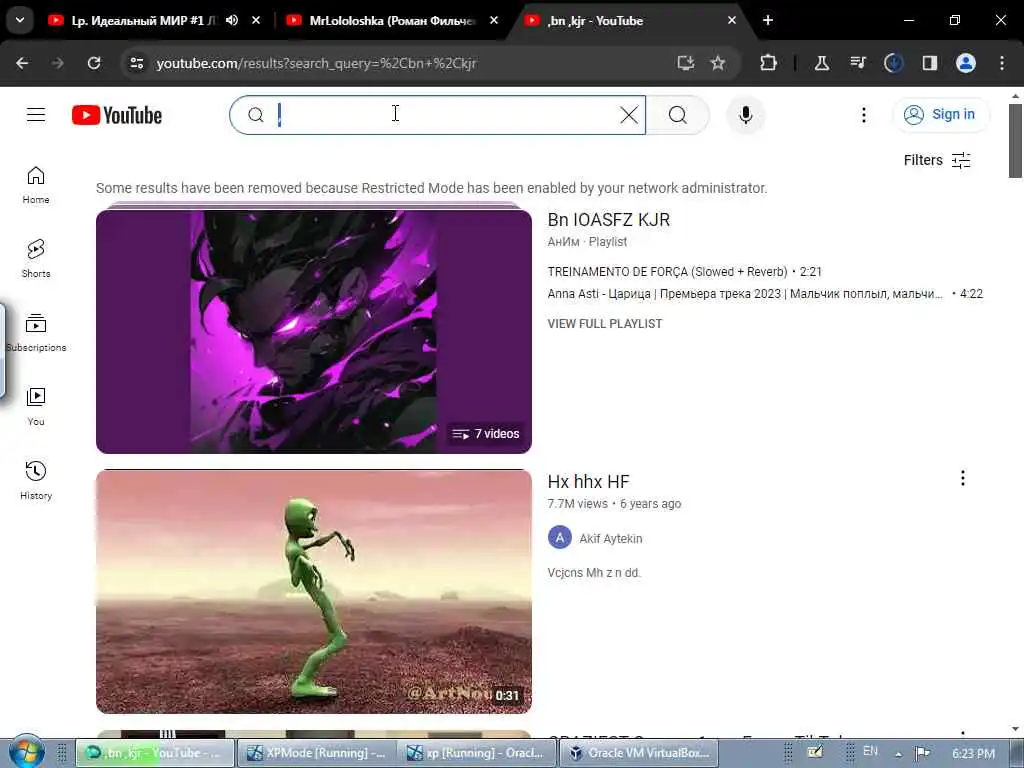The height and width of the screenshot is (768, 1024).
Task: Open You section in the sidebar
Action: click(x=36, y=406)
